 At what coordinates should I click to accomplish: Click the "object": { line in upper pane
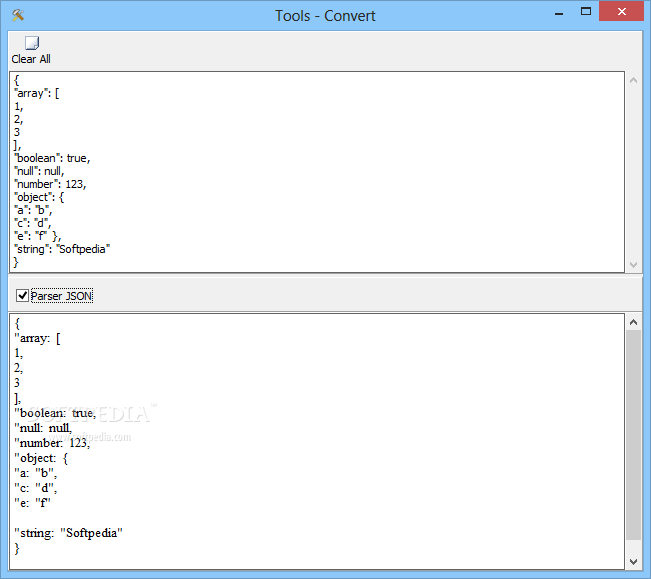[x=39, y=197]
